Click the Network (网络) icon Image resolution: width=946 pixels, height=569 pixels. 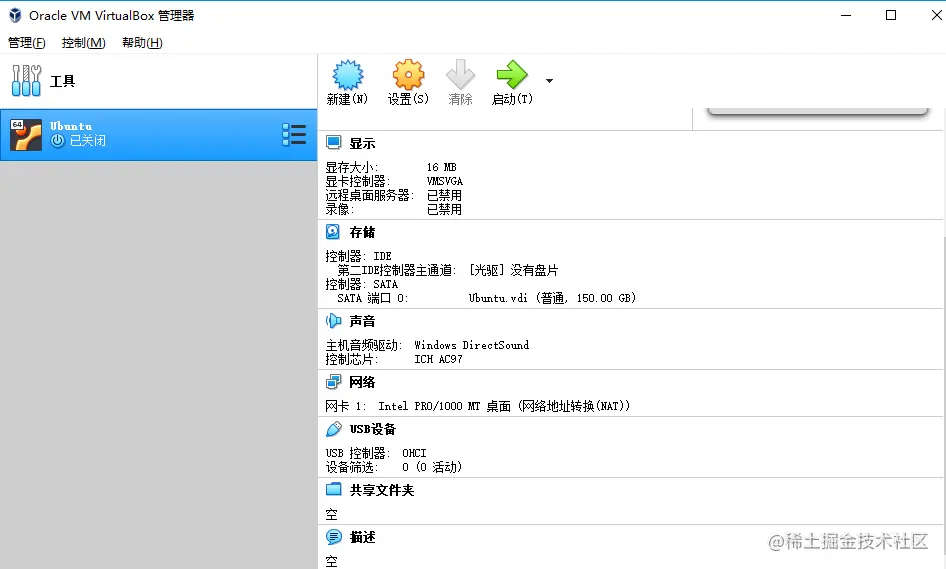tap(333, 381)
